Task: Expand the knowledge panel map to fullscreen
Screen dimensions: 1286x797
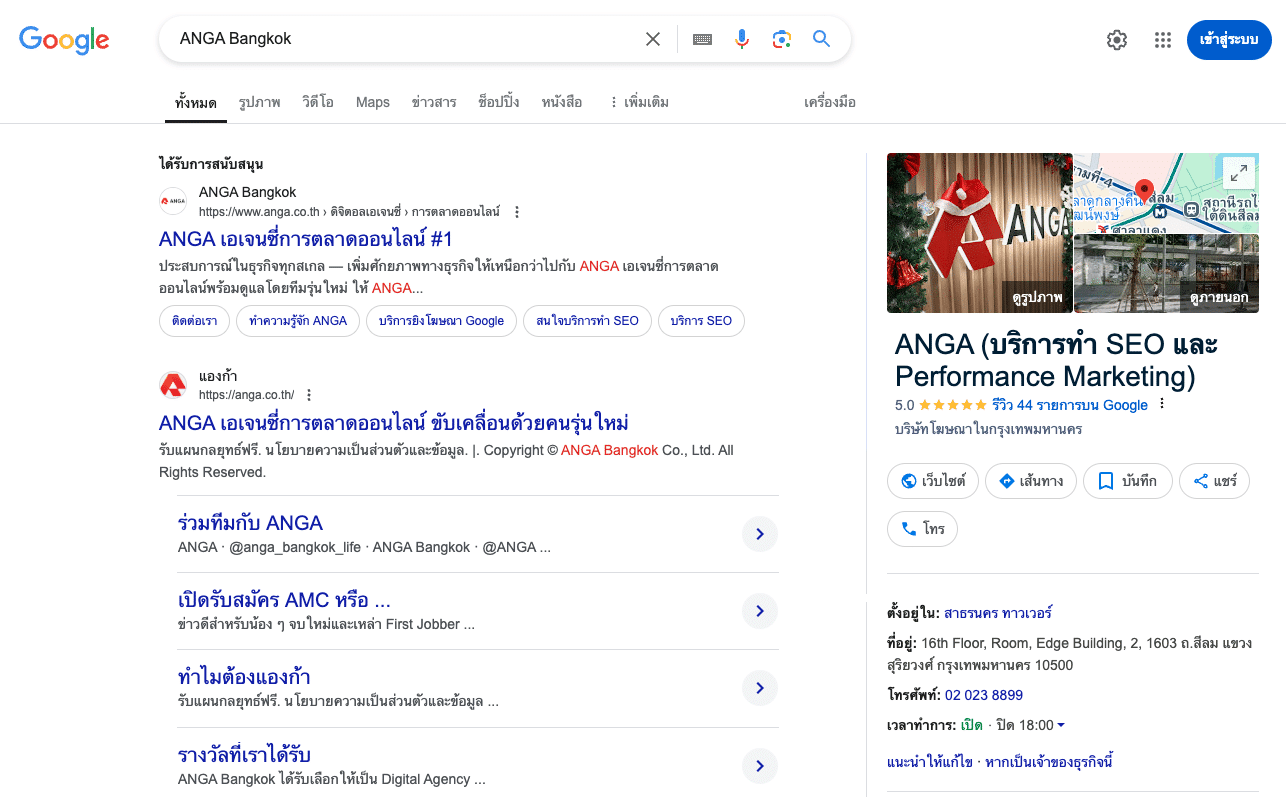Action: (1238, 172)
